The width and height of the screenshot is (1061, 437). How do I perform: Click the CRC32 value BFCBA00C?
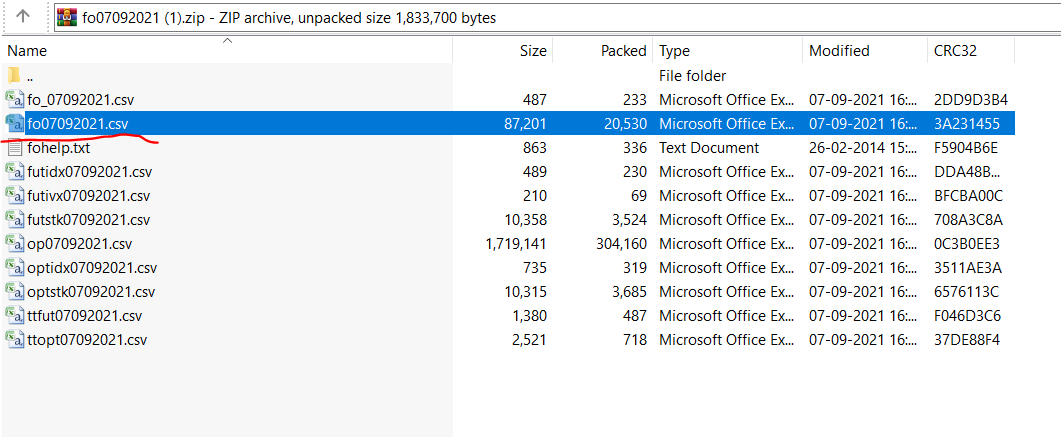[969, 196]
